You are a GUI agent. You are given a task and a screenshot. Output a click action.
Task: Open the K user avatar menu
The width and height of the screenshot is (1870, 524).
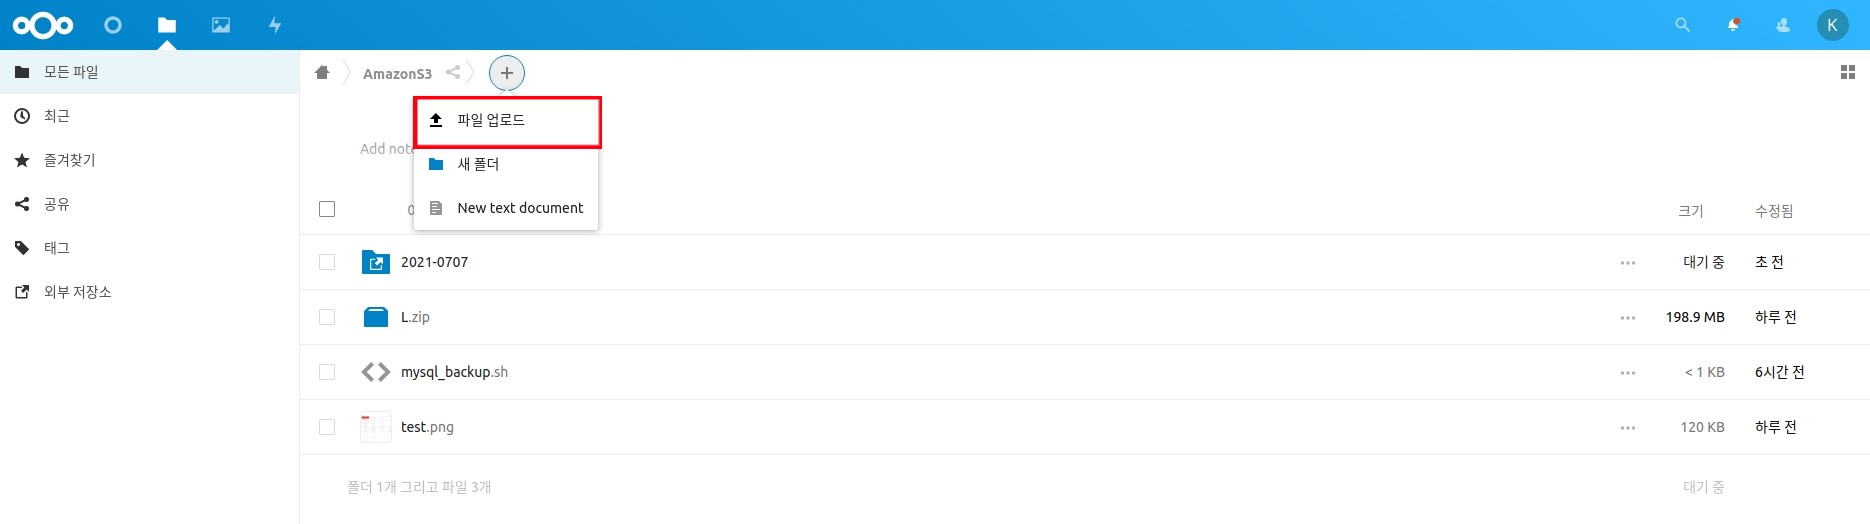click(1832, 25)
